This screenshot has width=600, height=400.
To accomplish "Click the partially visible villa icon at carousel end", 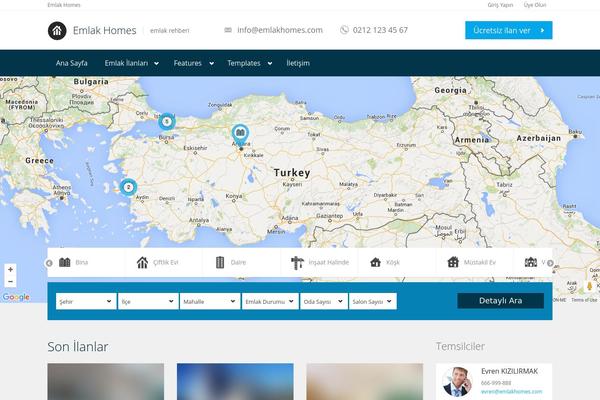I will (531, 262).
